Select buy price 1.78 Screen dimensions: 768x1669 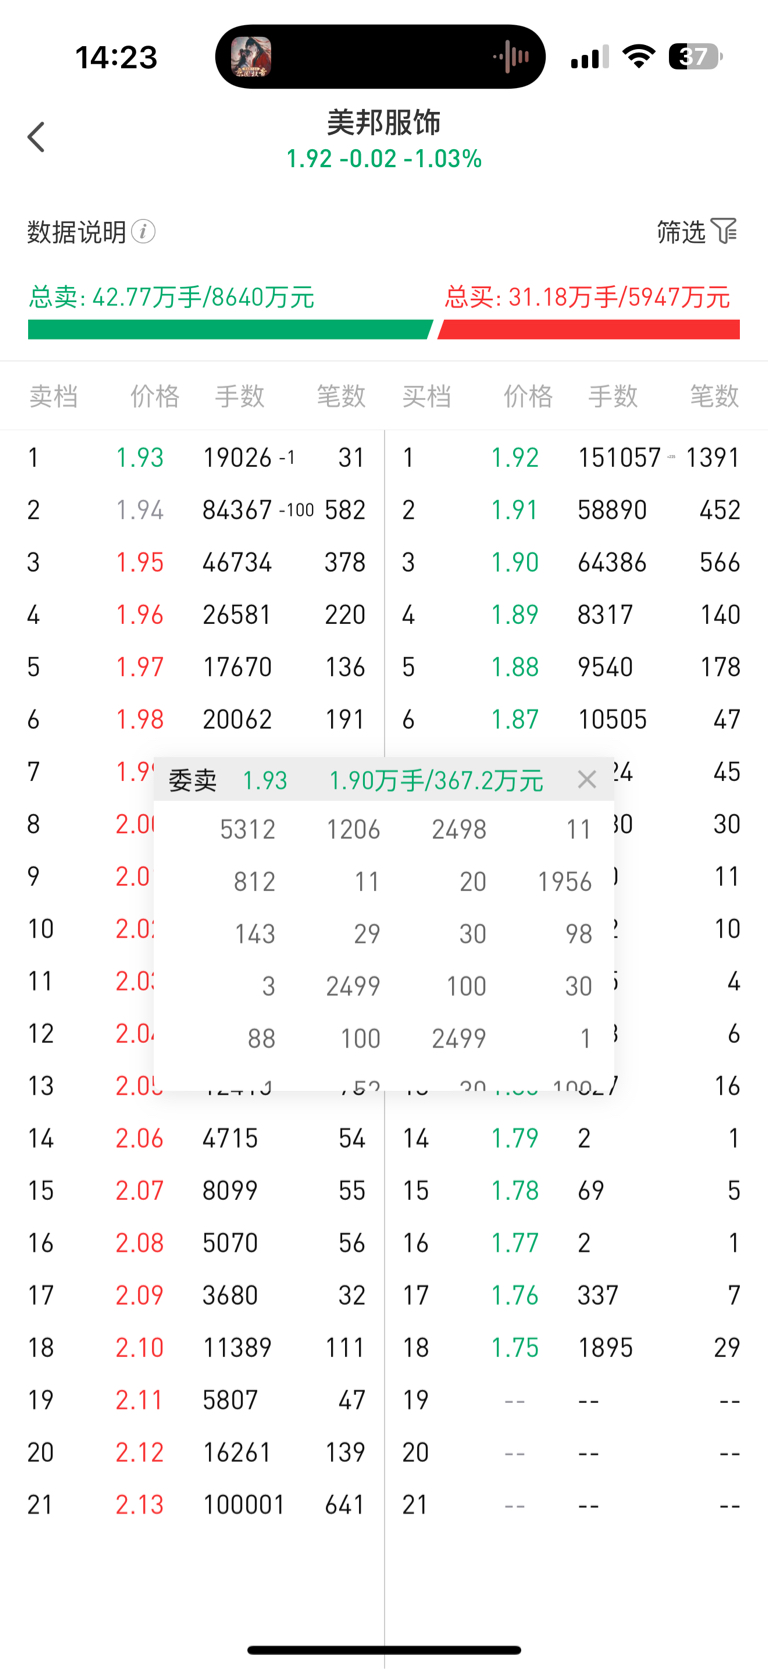pos(515,1190)
